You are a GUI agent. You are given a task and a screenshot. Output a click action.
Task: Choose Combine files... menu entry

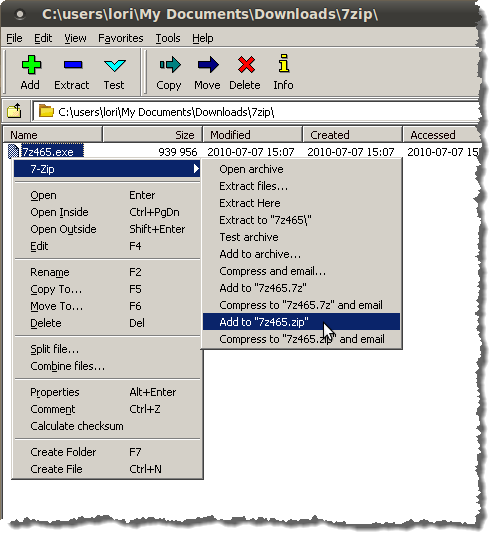click(x=107, y=366)
